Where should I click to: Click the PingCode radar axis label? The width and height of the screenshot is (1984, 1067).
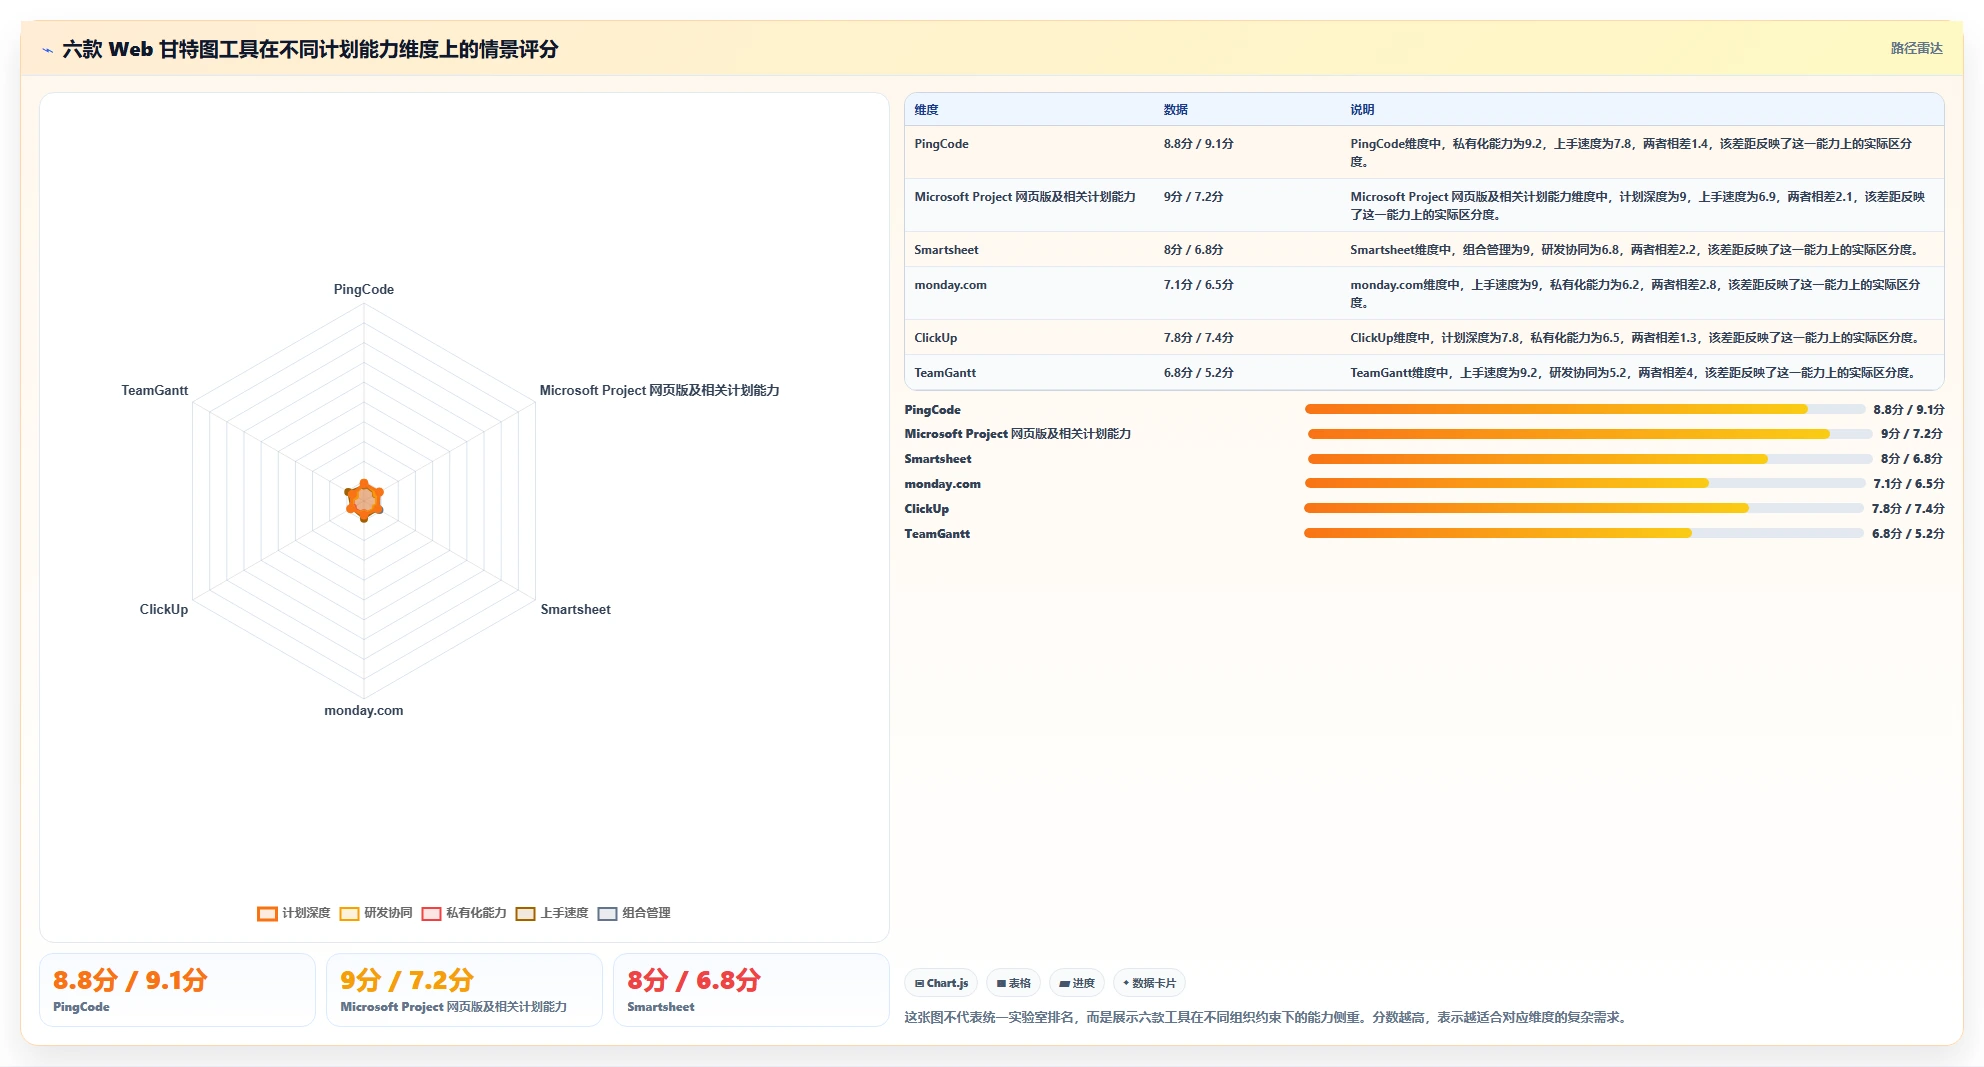pyautogui.click(x=364, y=289)
